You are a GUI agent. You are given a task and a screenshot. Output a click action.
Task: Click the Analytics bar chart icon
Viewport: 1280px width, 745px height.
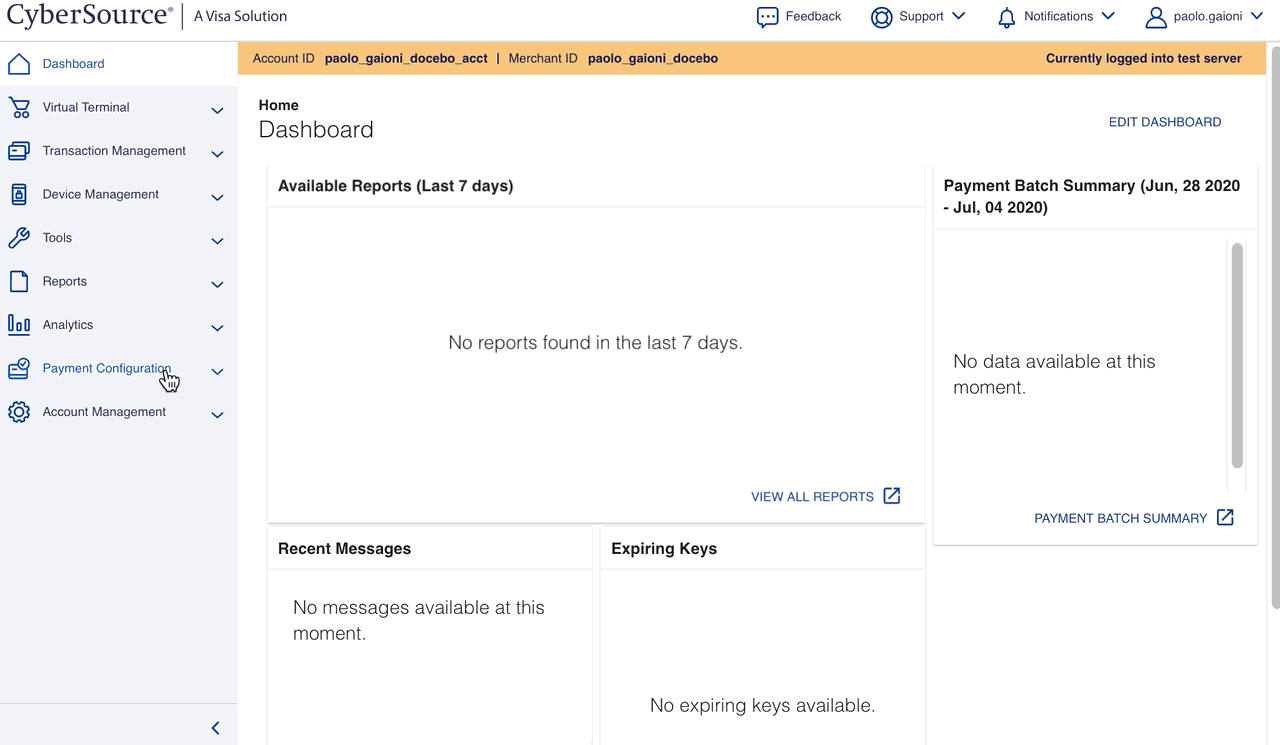pos(19,324)
